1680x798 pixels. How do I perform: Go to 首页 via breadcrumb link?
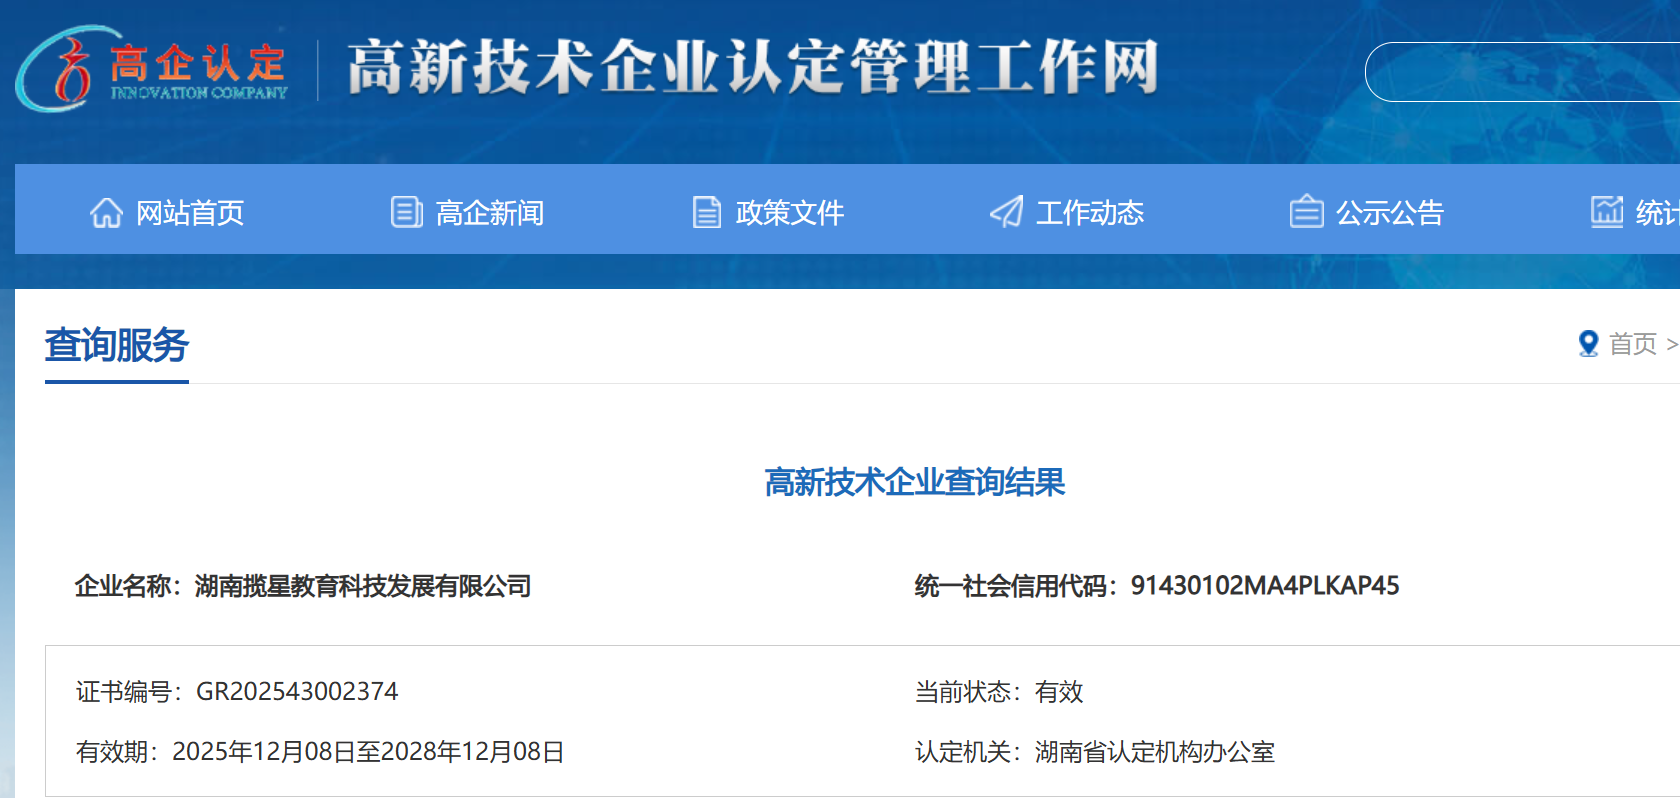(x=1633, y=344)
